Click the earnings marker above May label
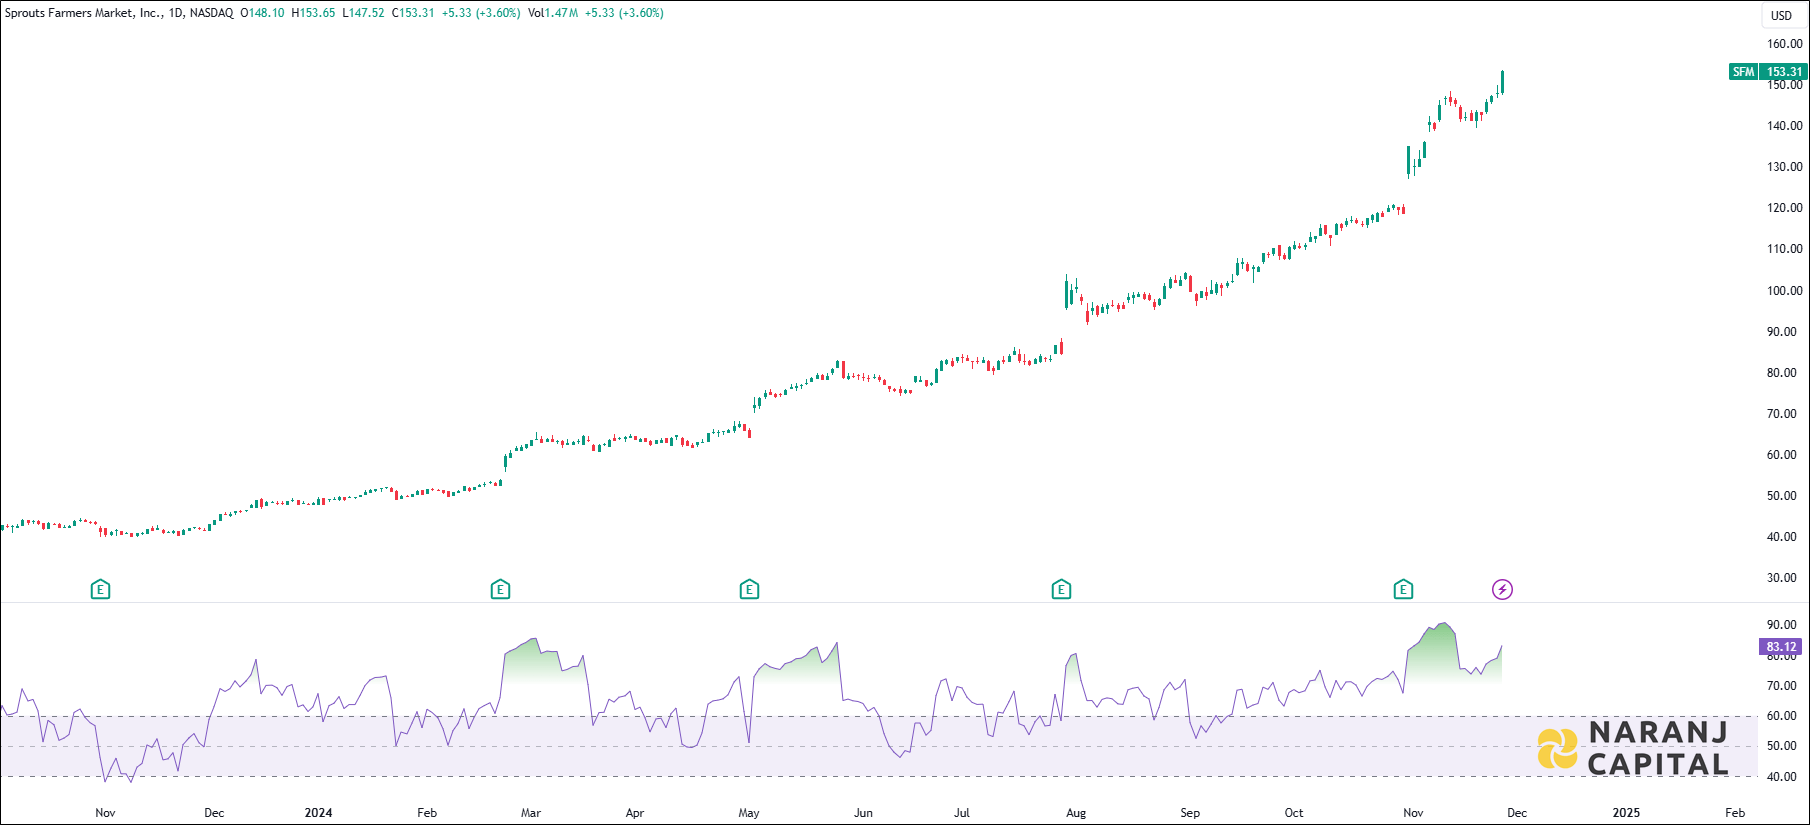Viewport: 1810px width, 825px height. point(749,590)
